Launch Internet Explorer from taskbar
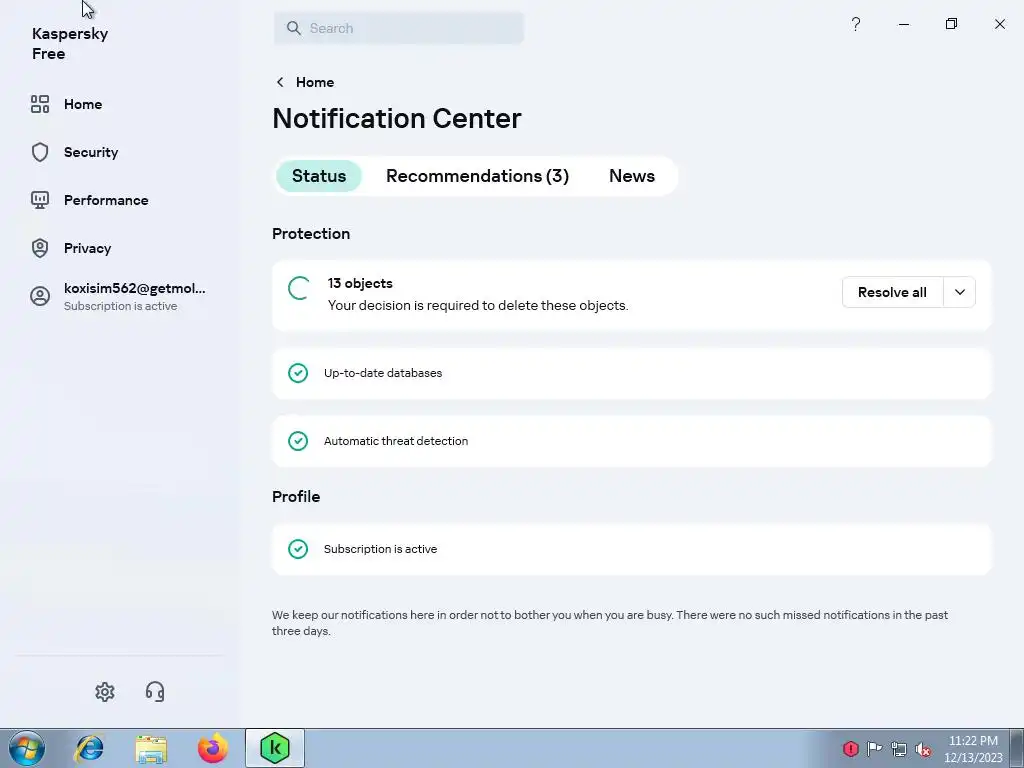The image size is (1024, 768). 89,748
